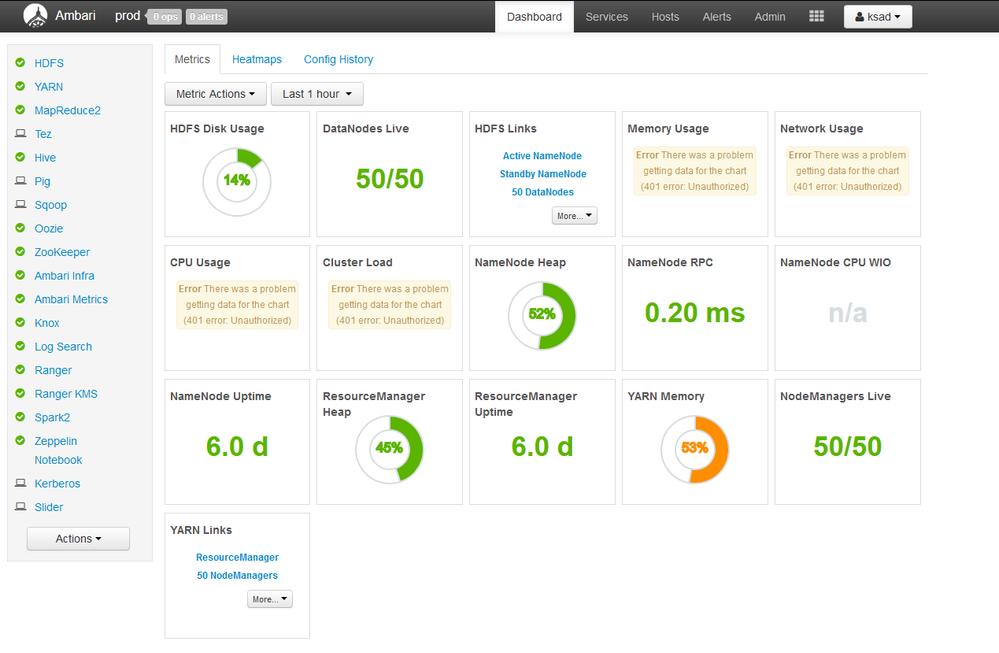Click the Network Usage error message
This screenshot has height=653, width=999.
pyautogui.click(x=847, y=171)
